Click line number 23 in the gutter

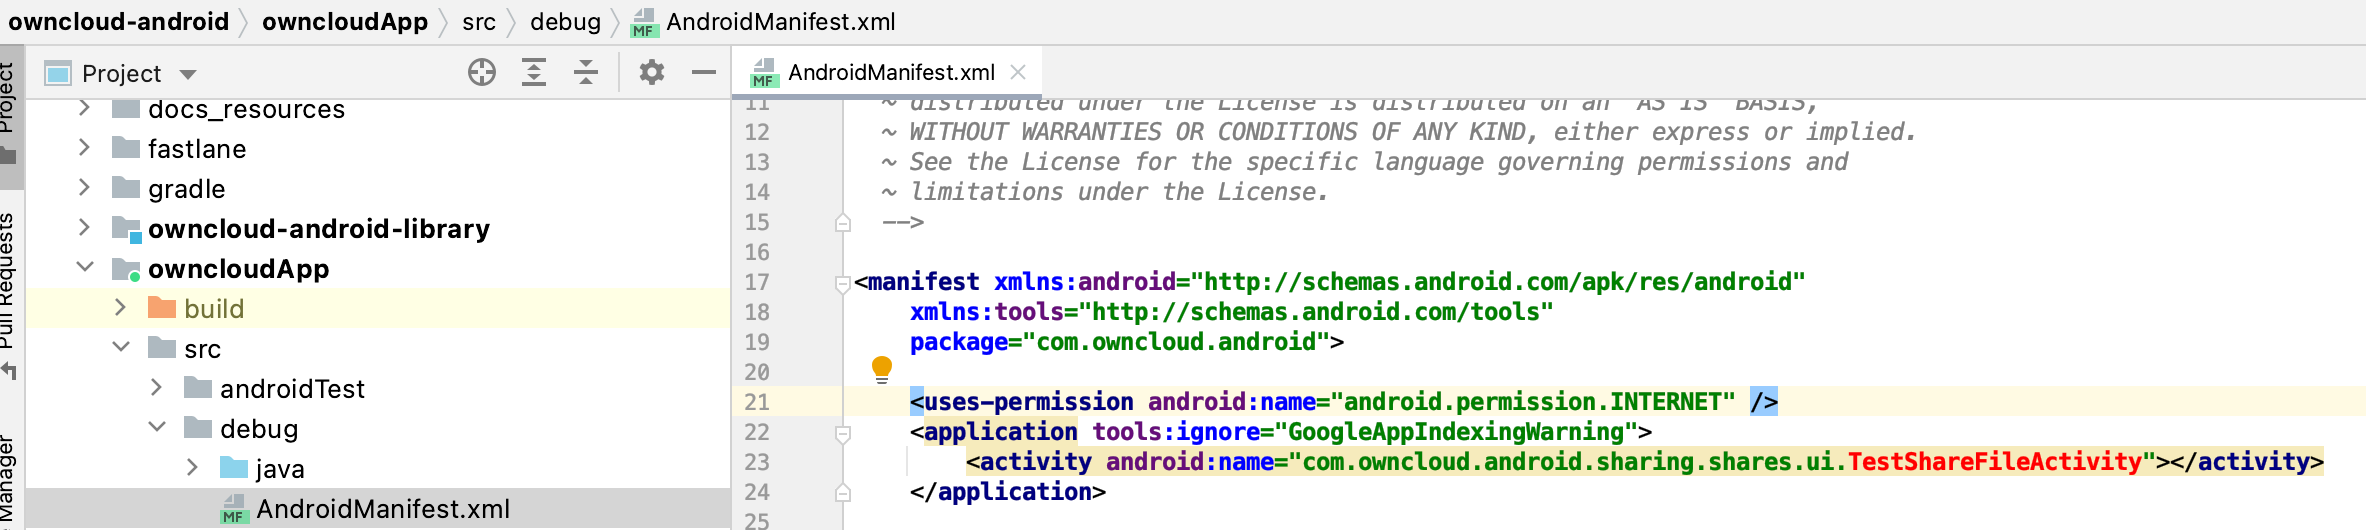click(757, 462)
